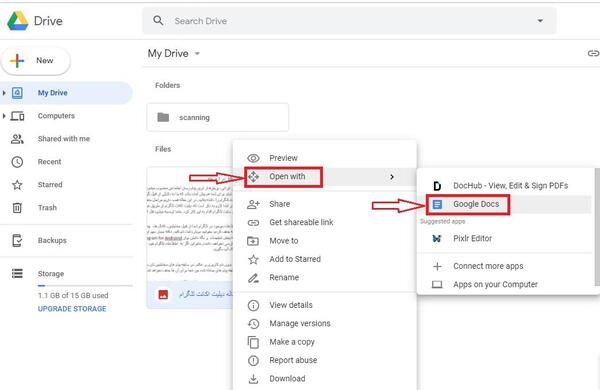The width and height of the screenshot is (600, 390).
Task: Choose Apps on your Computer
Action: 505,284
